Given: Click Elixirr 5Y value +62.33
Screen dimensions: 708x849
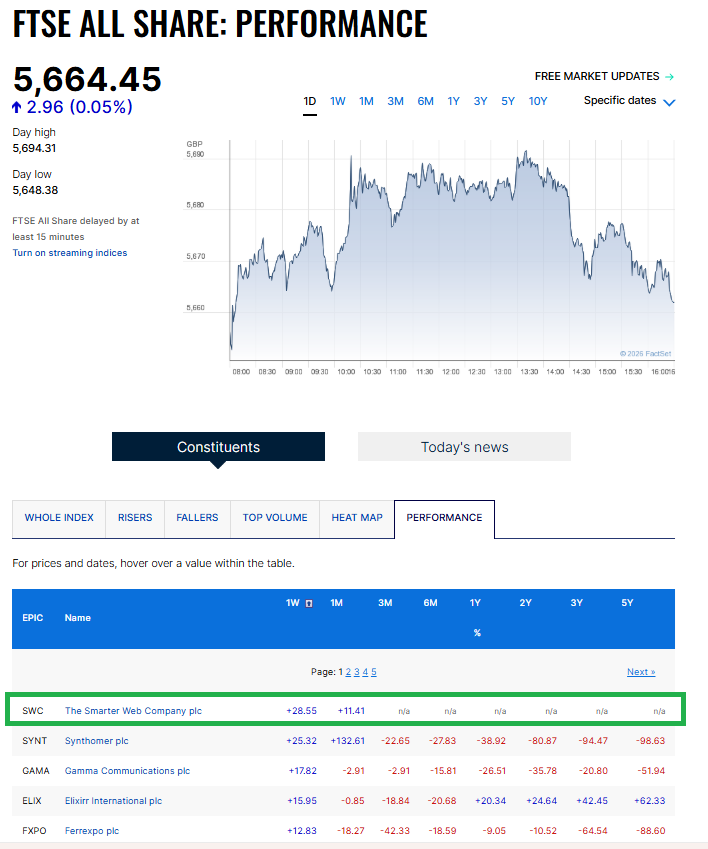Looking at the screenshot, I should [650, 801].
